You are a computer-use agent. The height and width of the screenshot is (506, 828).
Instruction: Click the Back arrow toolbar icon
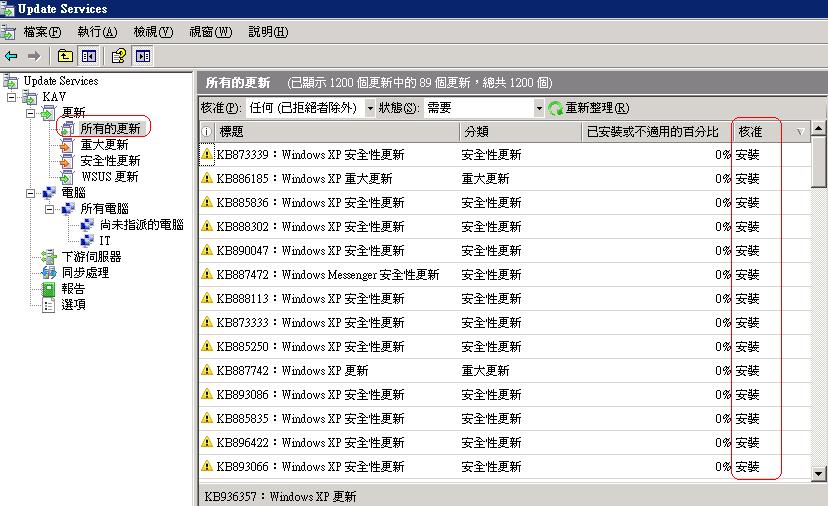coord(11,56)
